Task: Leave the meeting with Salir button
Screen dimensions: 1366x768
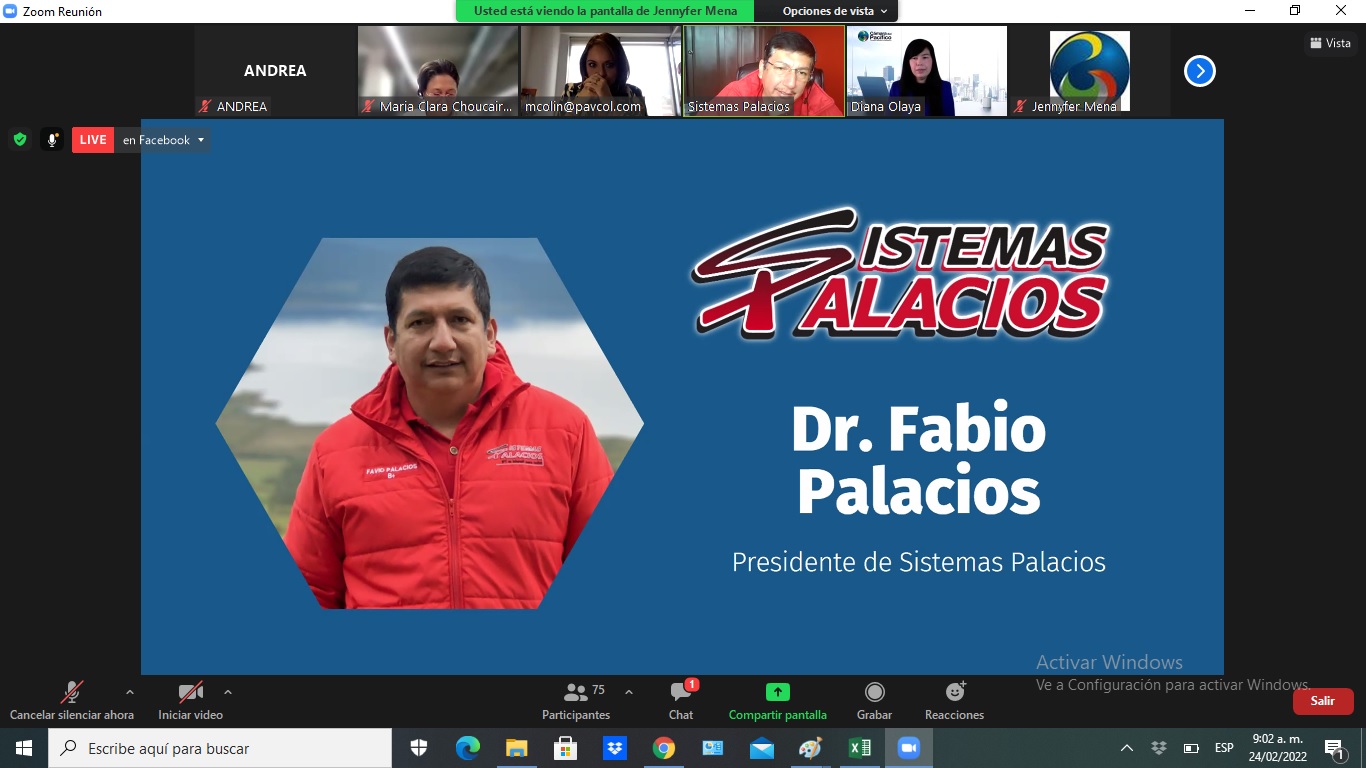Action: pos(1323,701)
